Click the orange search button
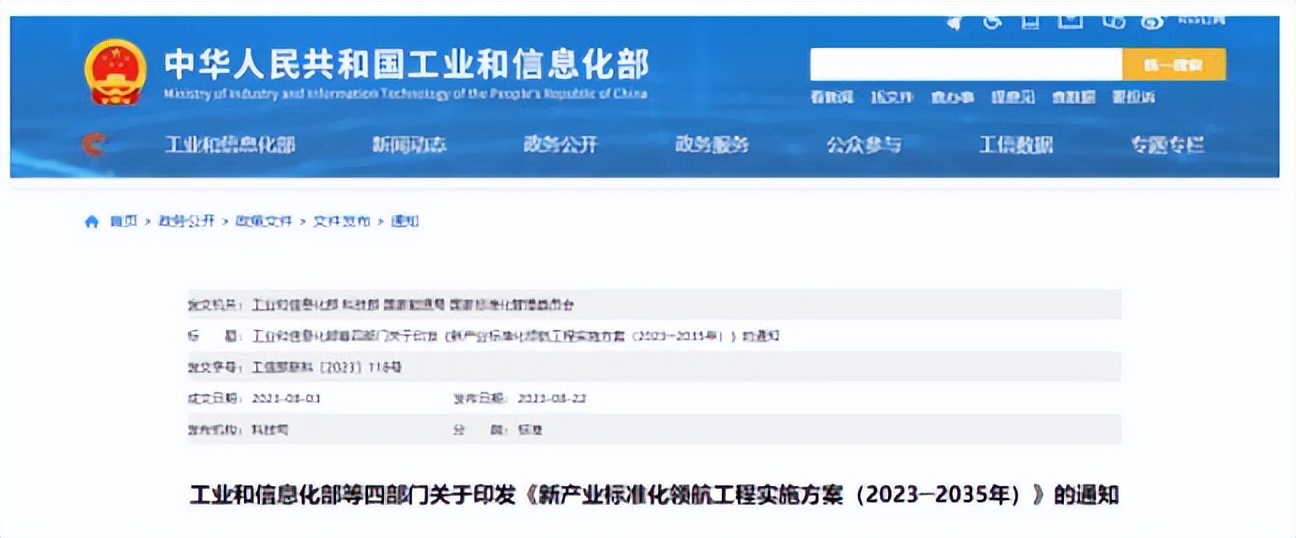The height and width of the screenshot is (538, 1296). (x=1174, y=65)
